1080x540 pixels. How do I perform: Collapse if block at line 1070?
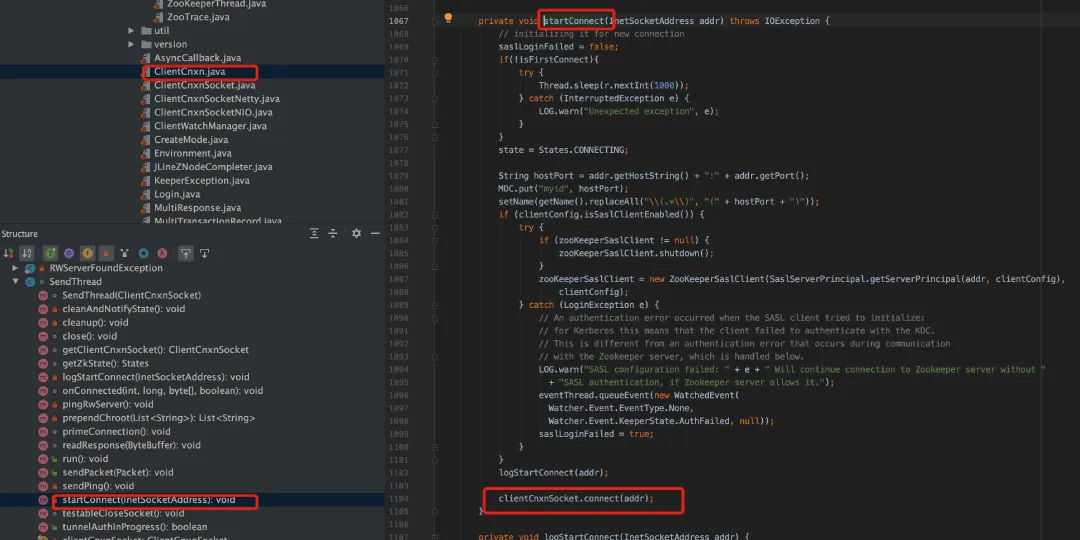[x=435, y=60]
